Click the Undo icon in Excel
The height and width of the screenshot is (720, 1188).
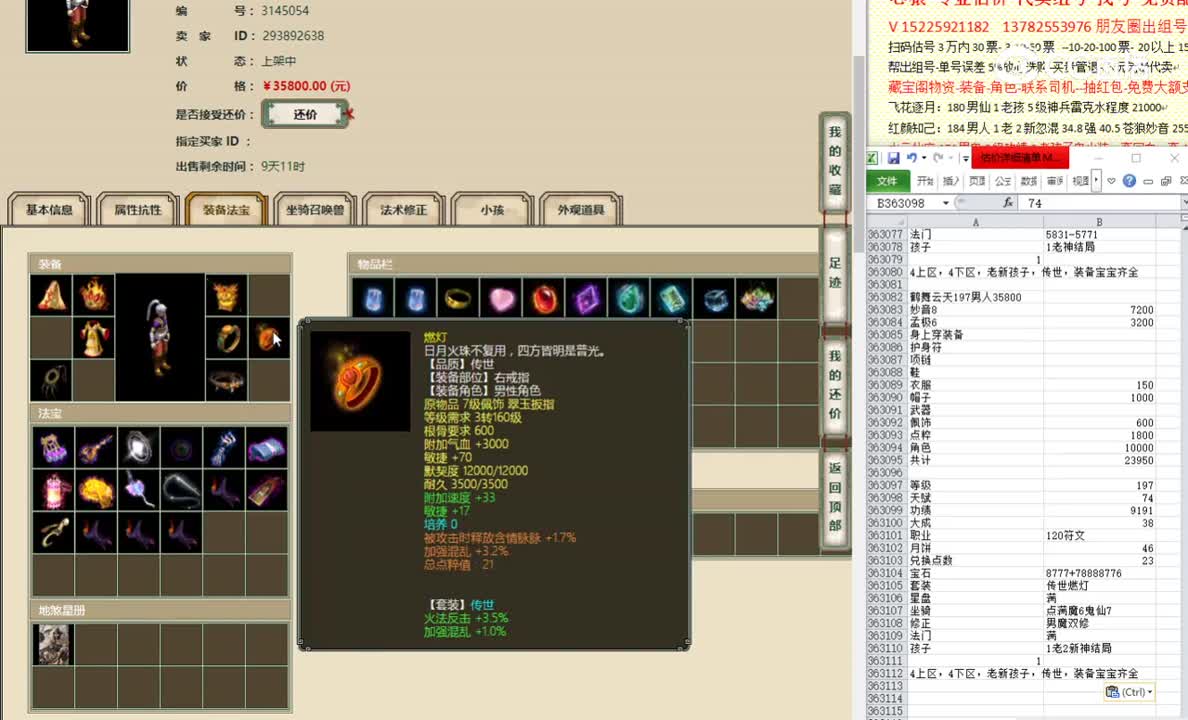pos(911,157)
